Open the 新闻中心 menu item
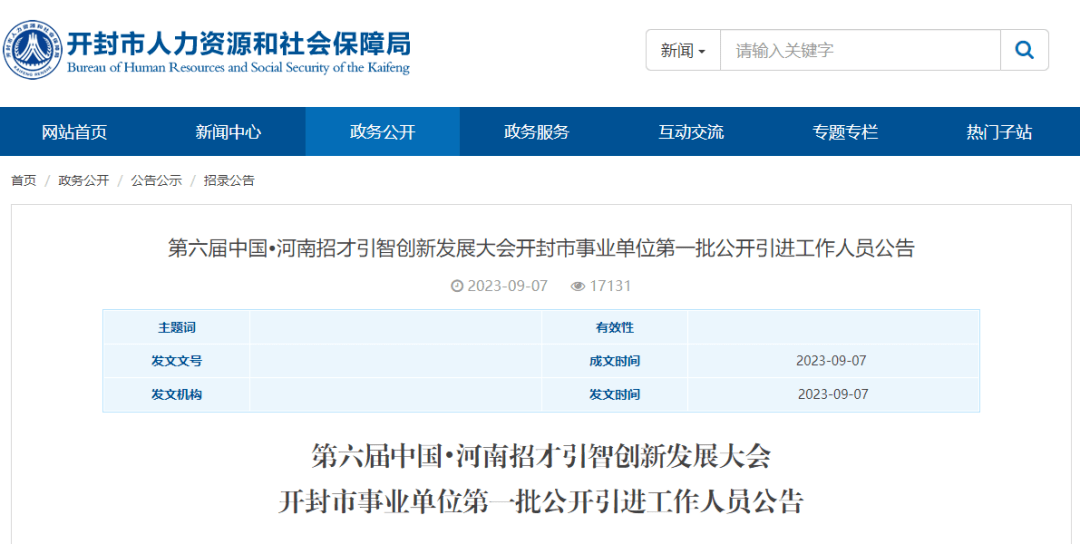This screenshot has height=544, width=1080. click(228, 132)
